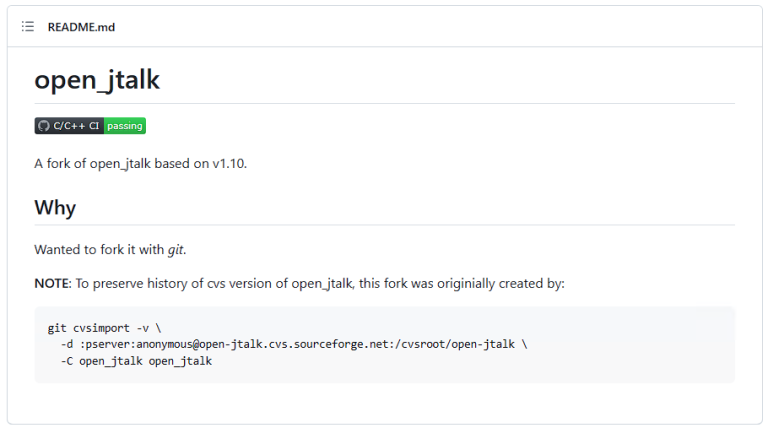Click the italic "git" word
Screen dimensions: 768x428
(x=174, y=249)
